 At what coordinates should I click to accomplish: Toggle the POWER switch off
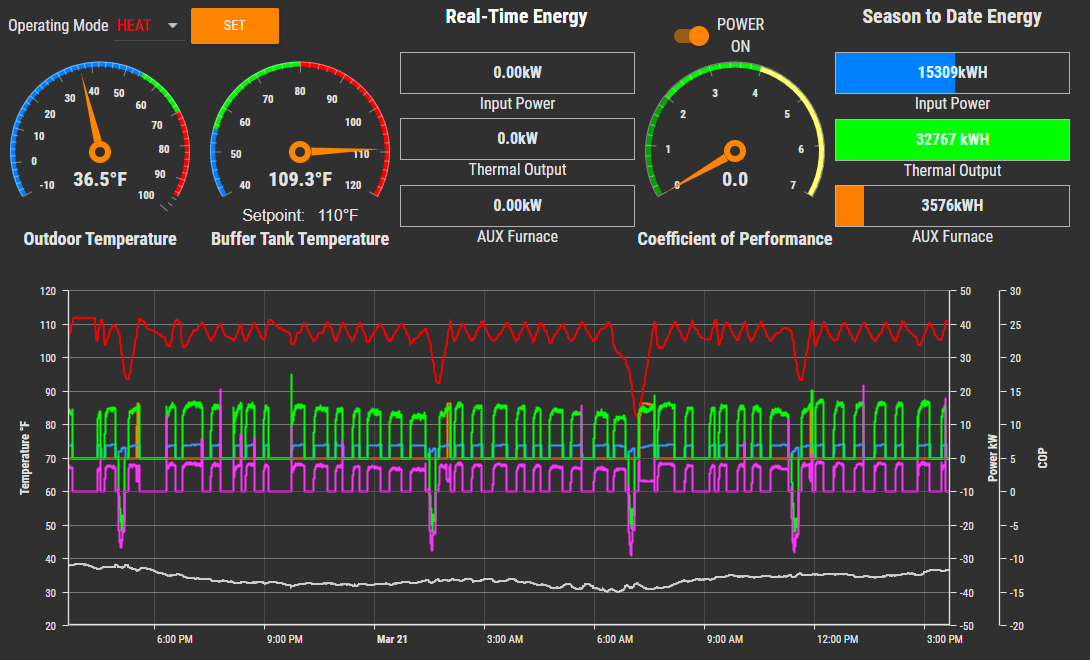point(692,36)
